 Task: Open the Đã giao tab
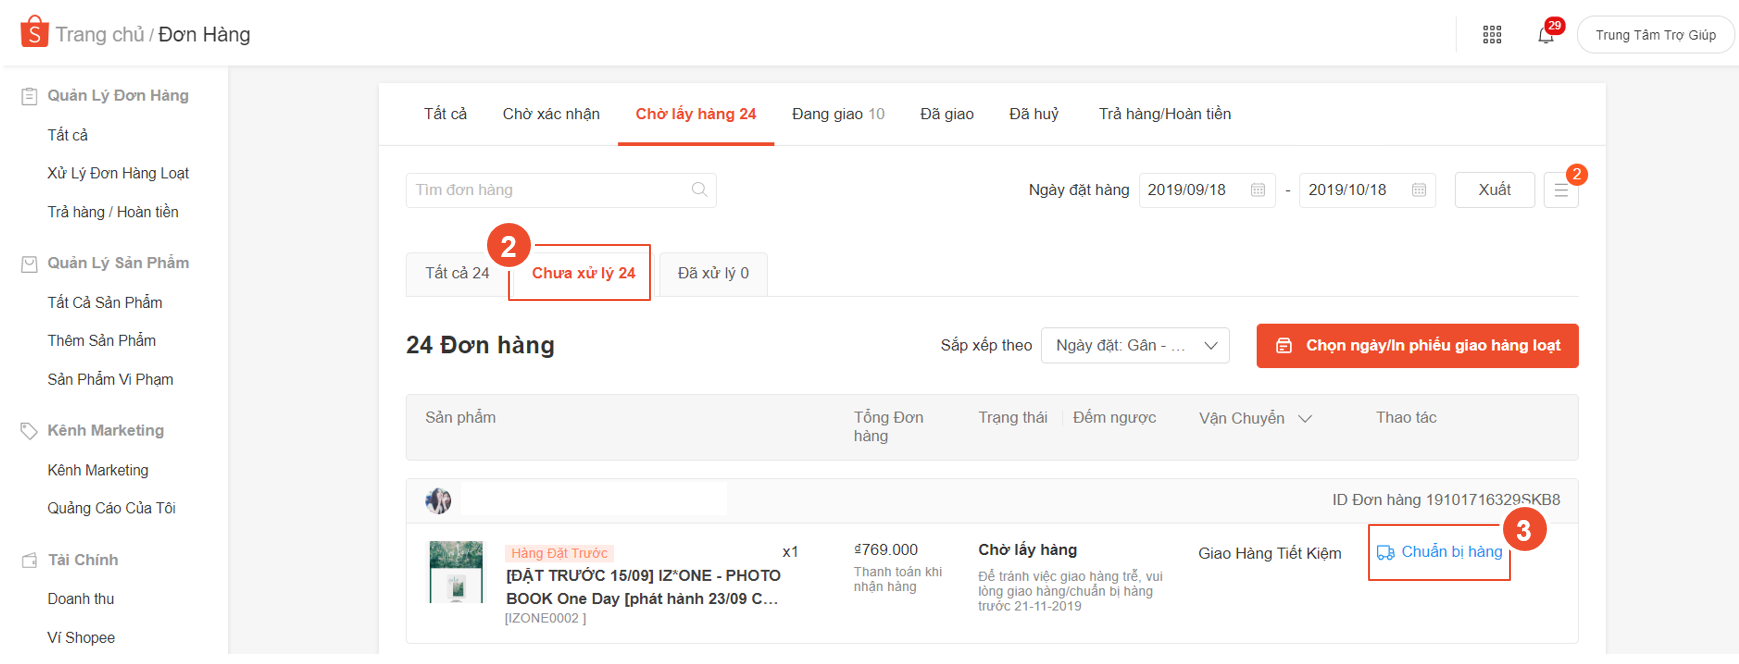tap(947, 114)
